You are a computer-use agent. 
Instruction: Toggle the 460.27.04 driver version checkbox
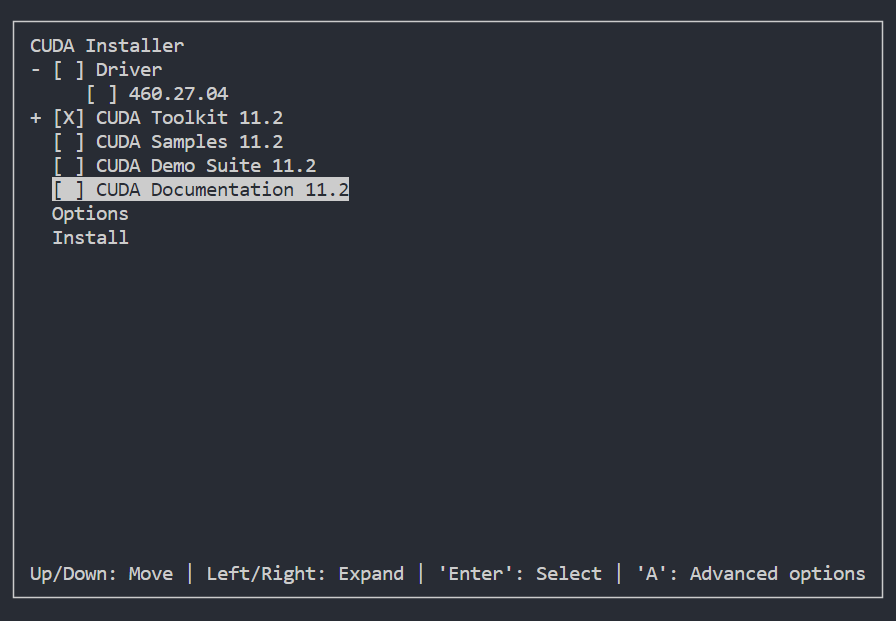pyautogui.click(x=102, y=94)
